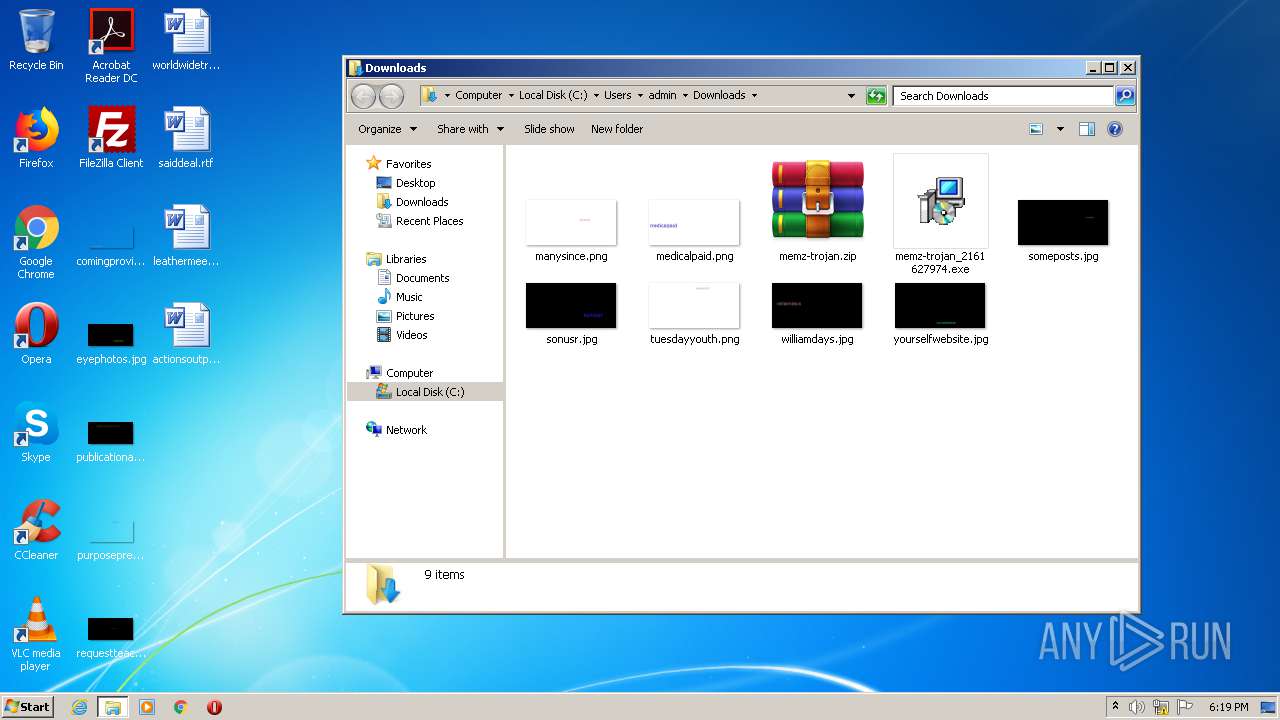
Task: Refresh the Downloads folder view
Action: pos(876,96)
